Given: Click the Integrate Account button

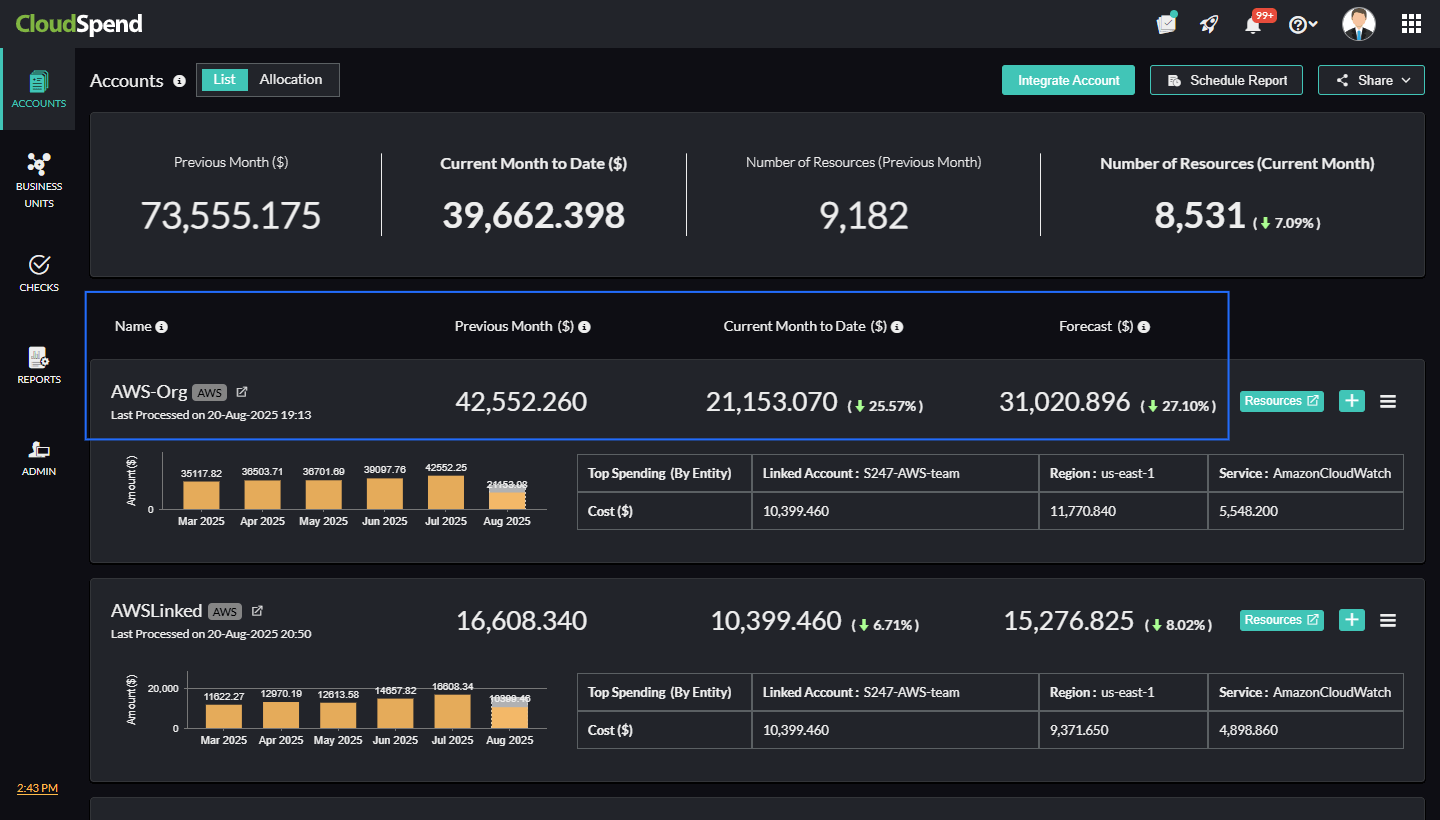Looking at the screenshot, I should (x=1068, y=80).
